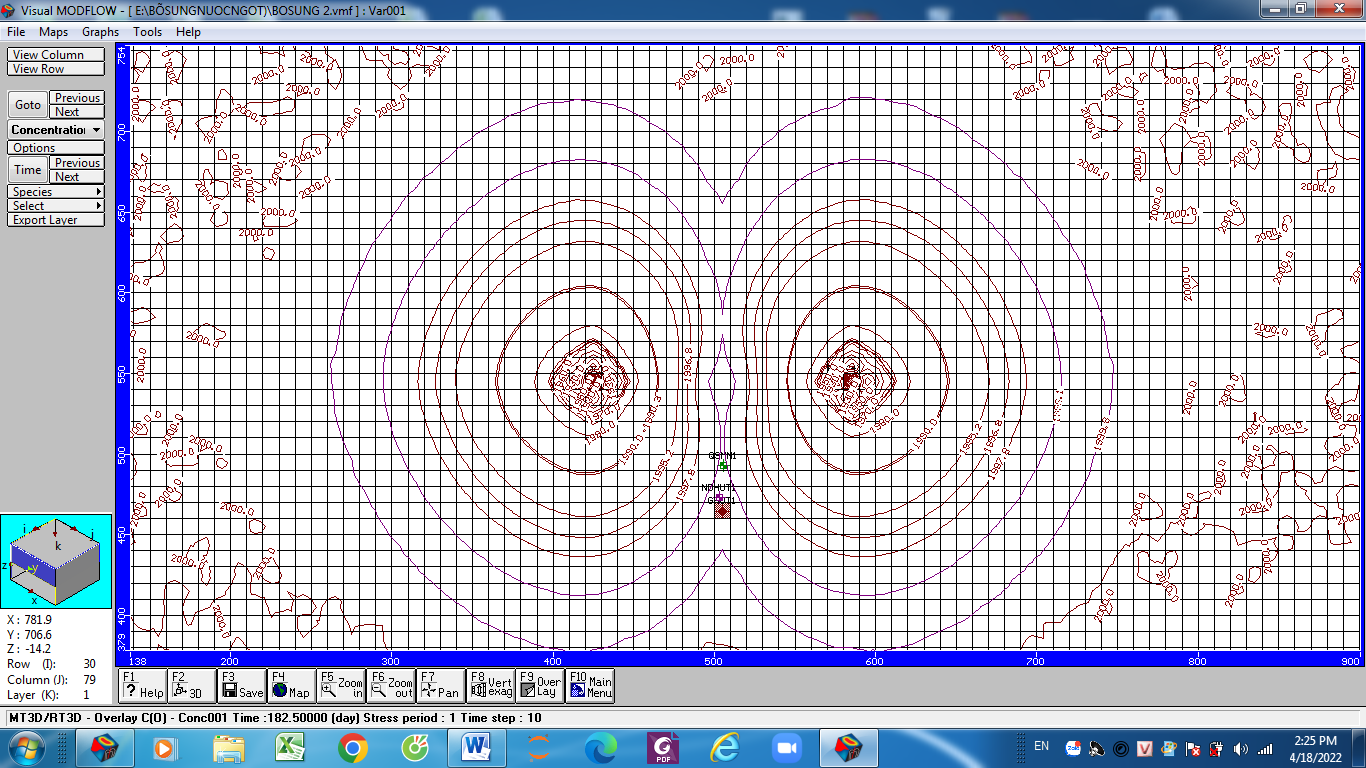
Task: Expand the Select submenu
Action: point(55,206)
